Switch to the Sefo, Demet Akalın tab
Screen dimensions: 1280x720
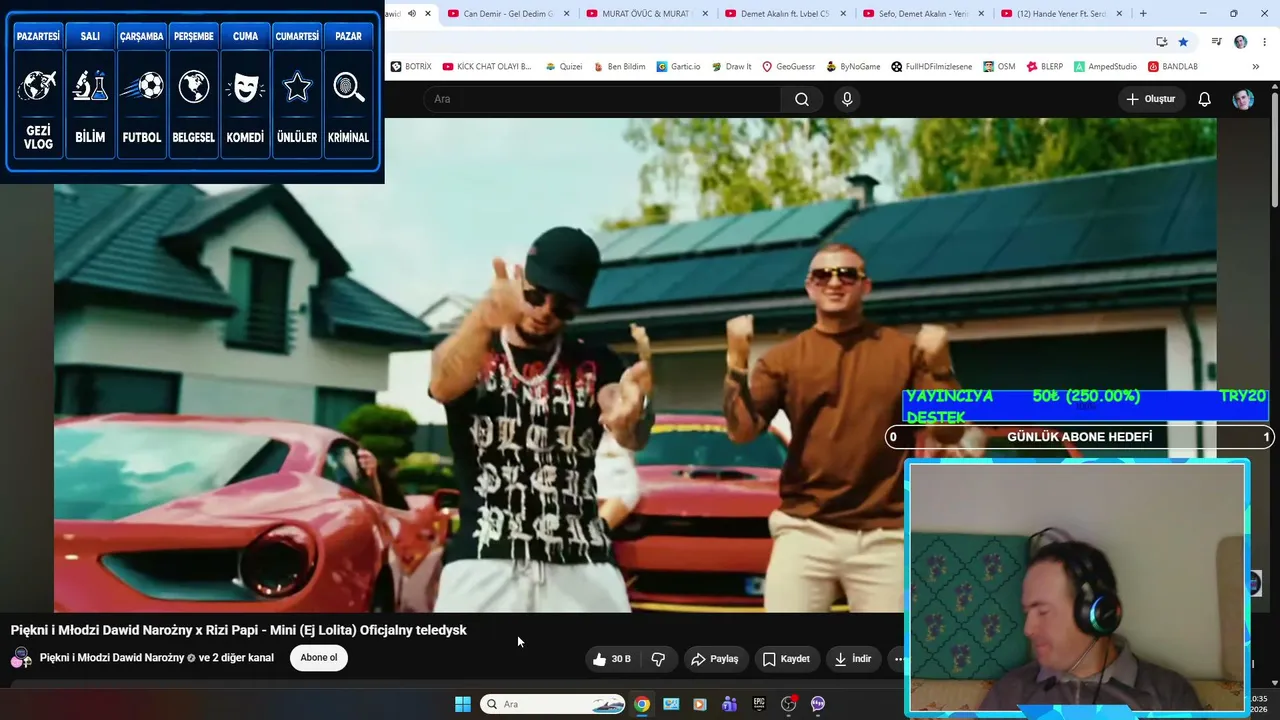922,14
